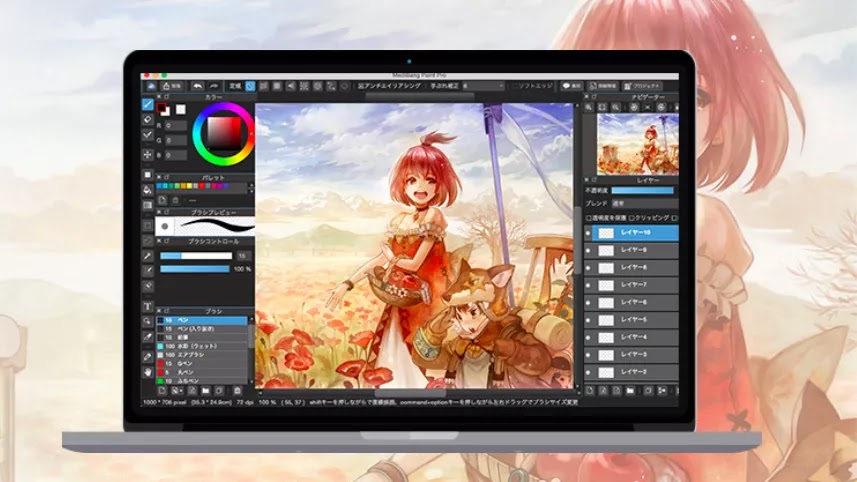Hide レイヤー10 using its visibility dot
The width and height of the screenshot is (857, 482).
[x=588, y=233]
